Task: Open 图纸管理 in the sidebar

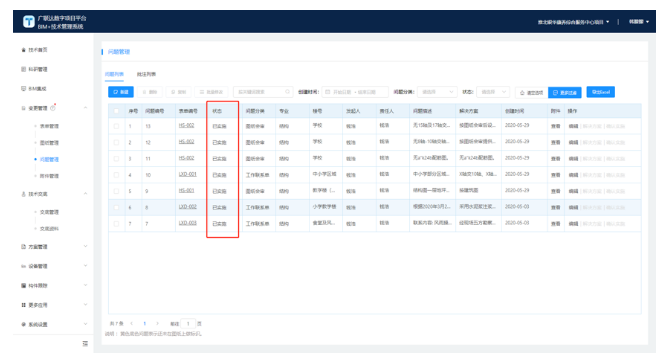Action: coord(49,143)
